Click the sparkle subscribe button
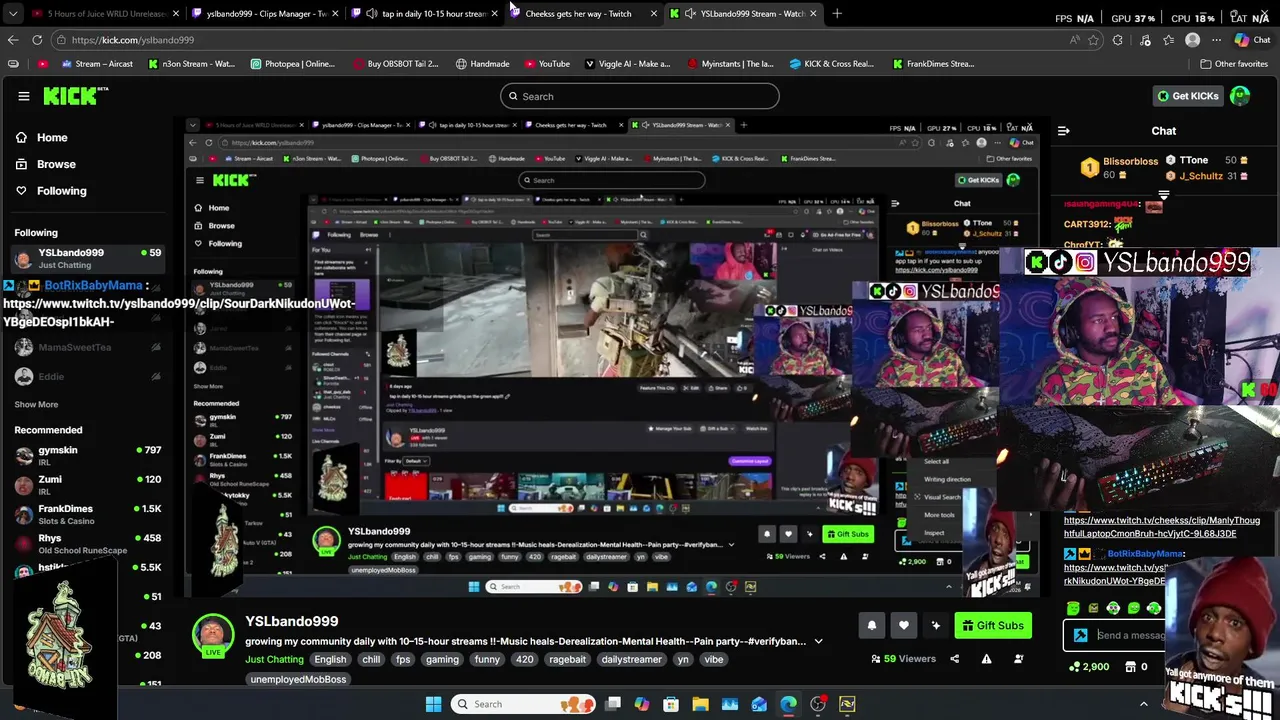This screenshot has height=720, width=1280. (936, 626)
